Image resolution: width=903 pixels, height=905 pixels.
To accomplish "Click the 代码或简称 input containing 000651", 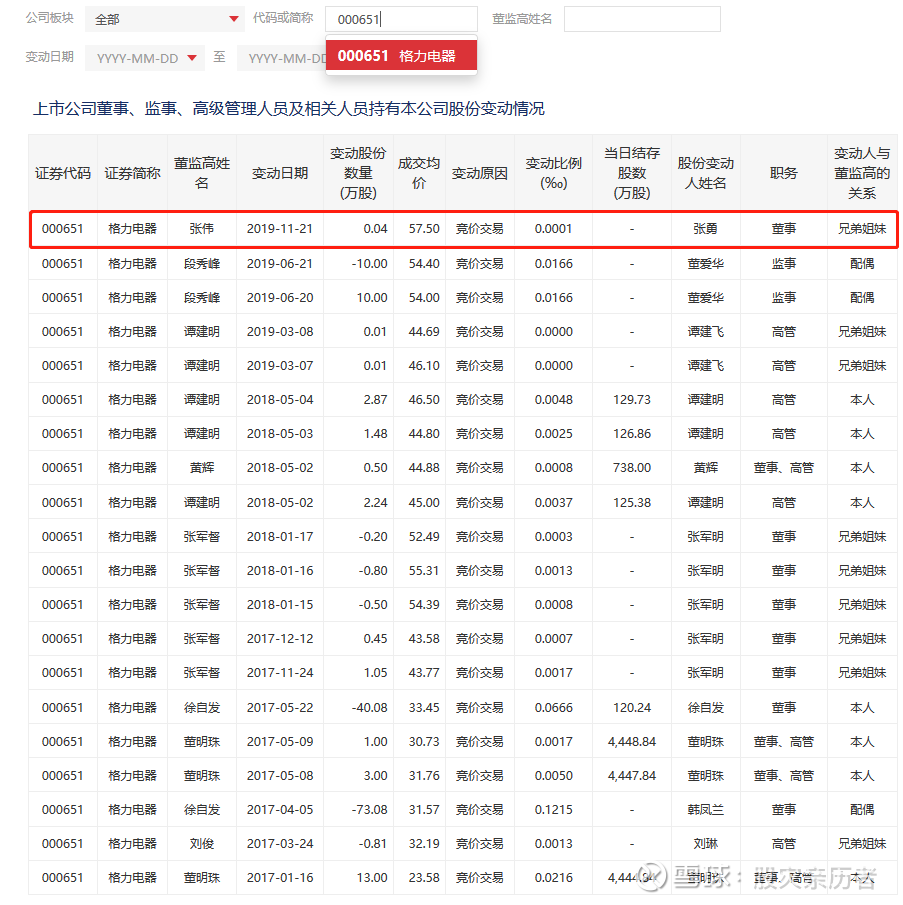I will 401,19.
